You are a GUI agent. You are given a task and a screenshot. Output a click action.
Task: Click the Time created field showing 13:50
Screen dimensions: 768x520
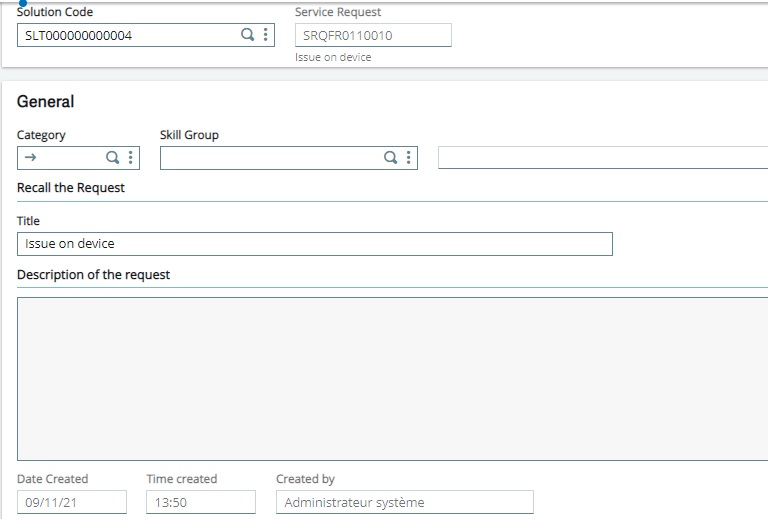[x=200, y=502]
